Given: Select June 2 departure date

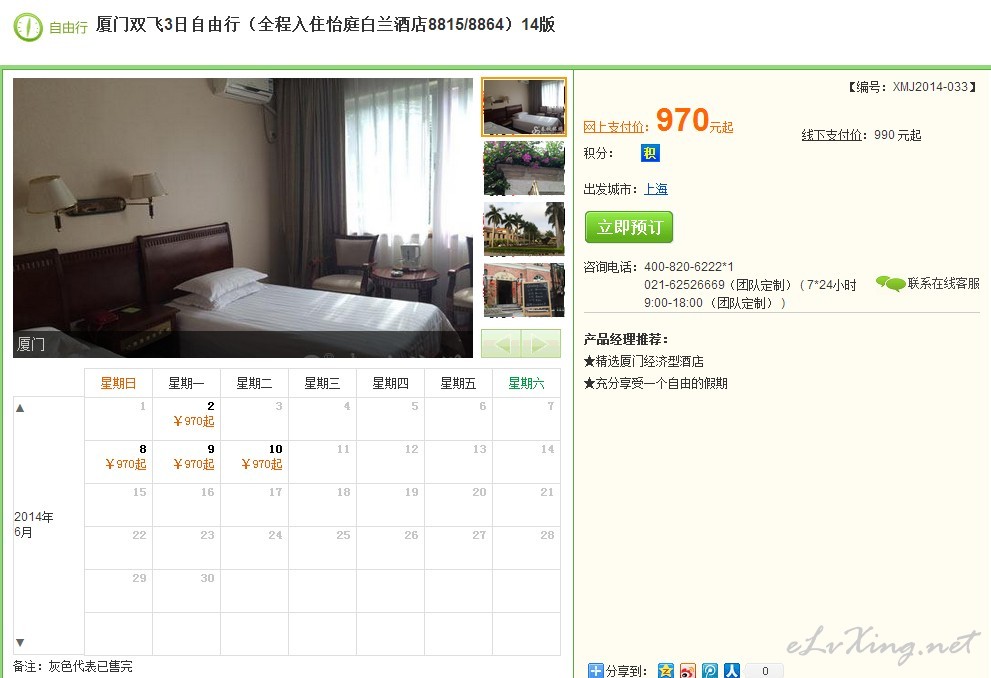Looking at the screenshot, I should click(186, 419).
